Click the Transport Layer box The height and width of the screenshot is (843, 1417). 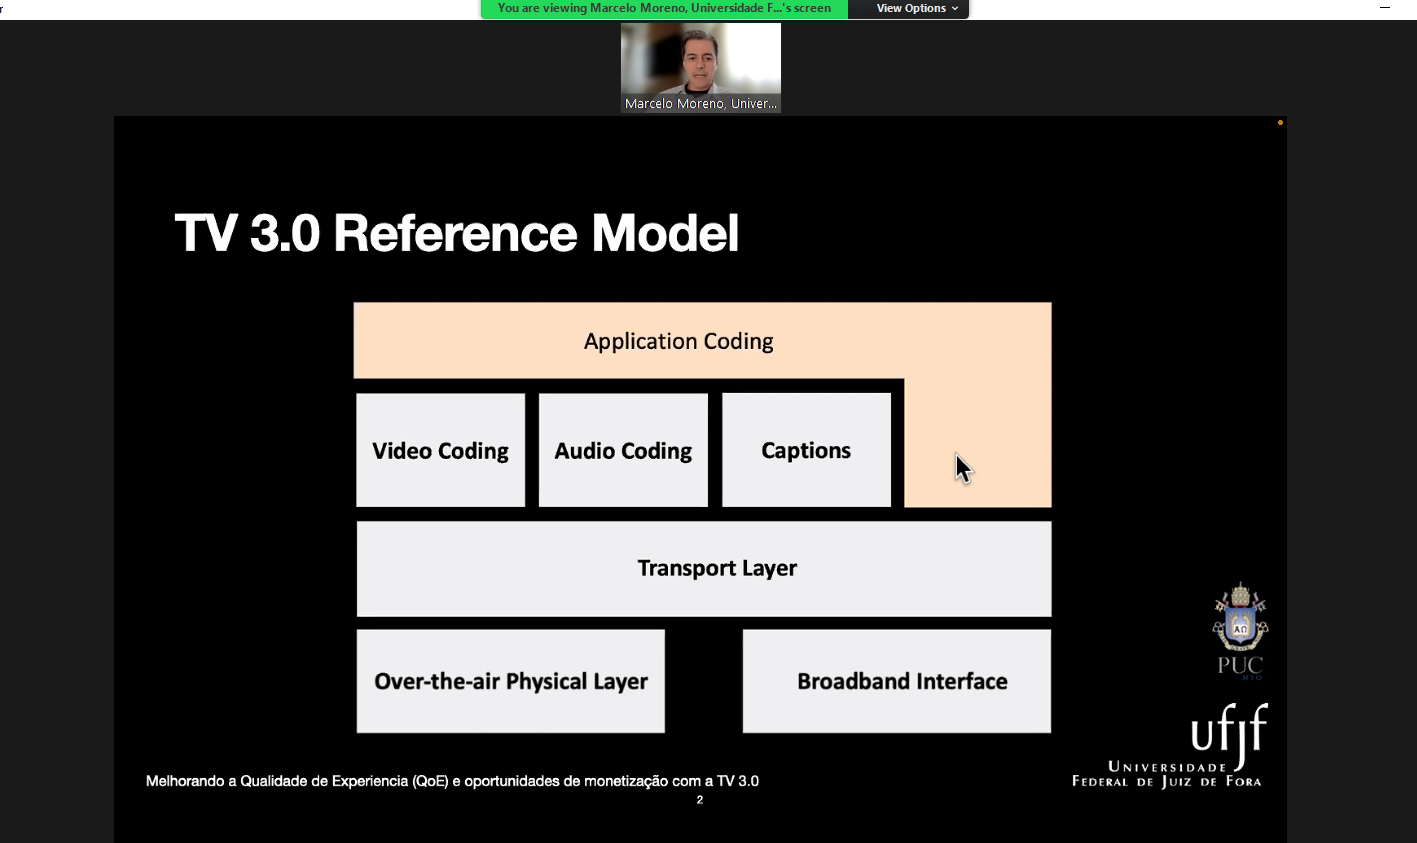tap(704, 568)
